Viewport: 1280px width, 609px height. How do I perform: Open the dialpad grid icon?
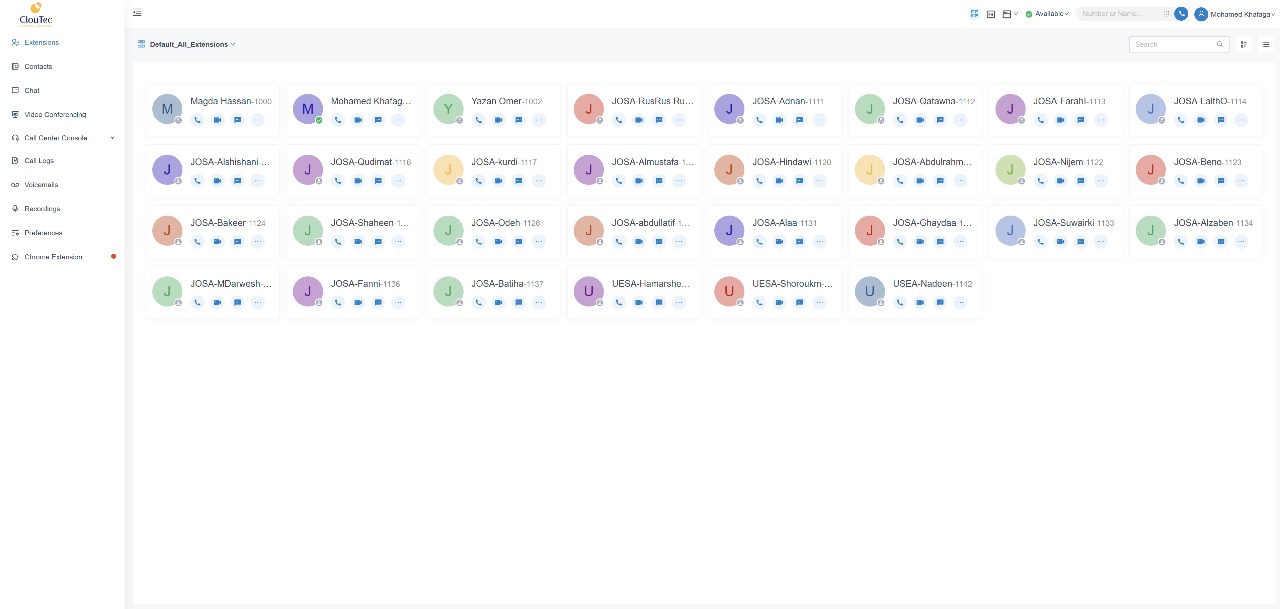click(x=1166, y=14)
